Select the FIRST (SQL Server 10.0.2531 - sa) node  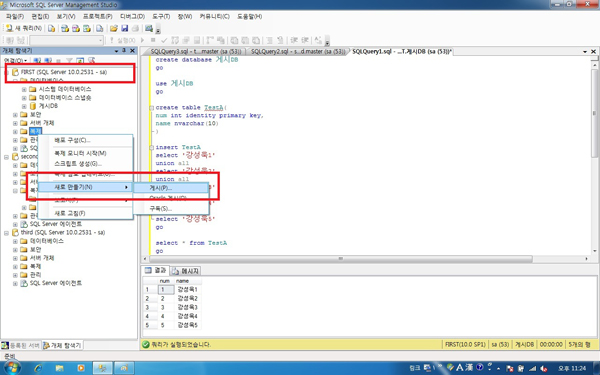(x=64, y=72)
